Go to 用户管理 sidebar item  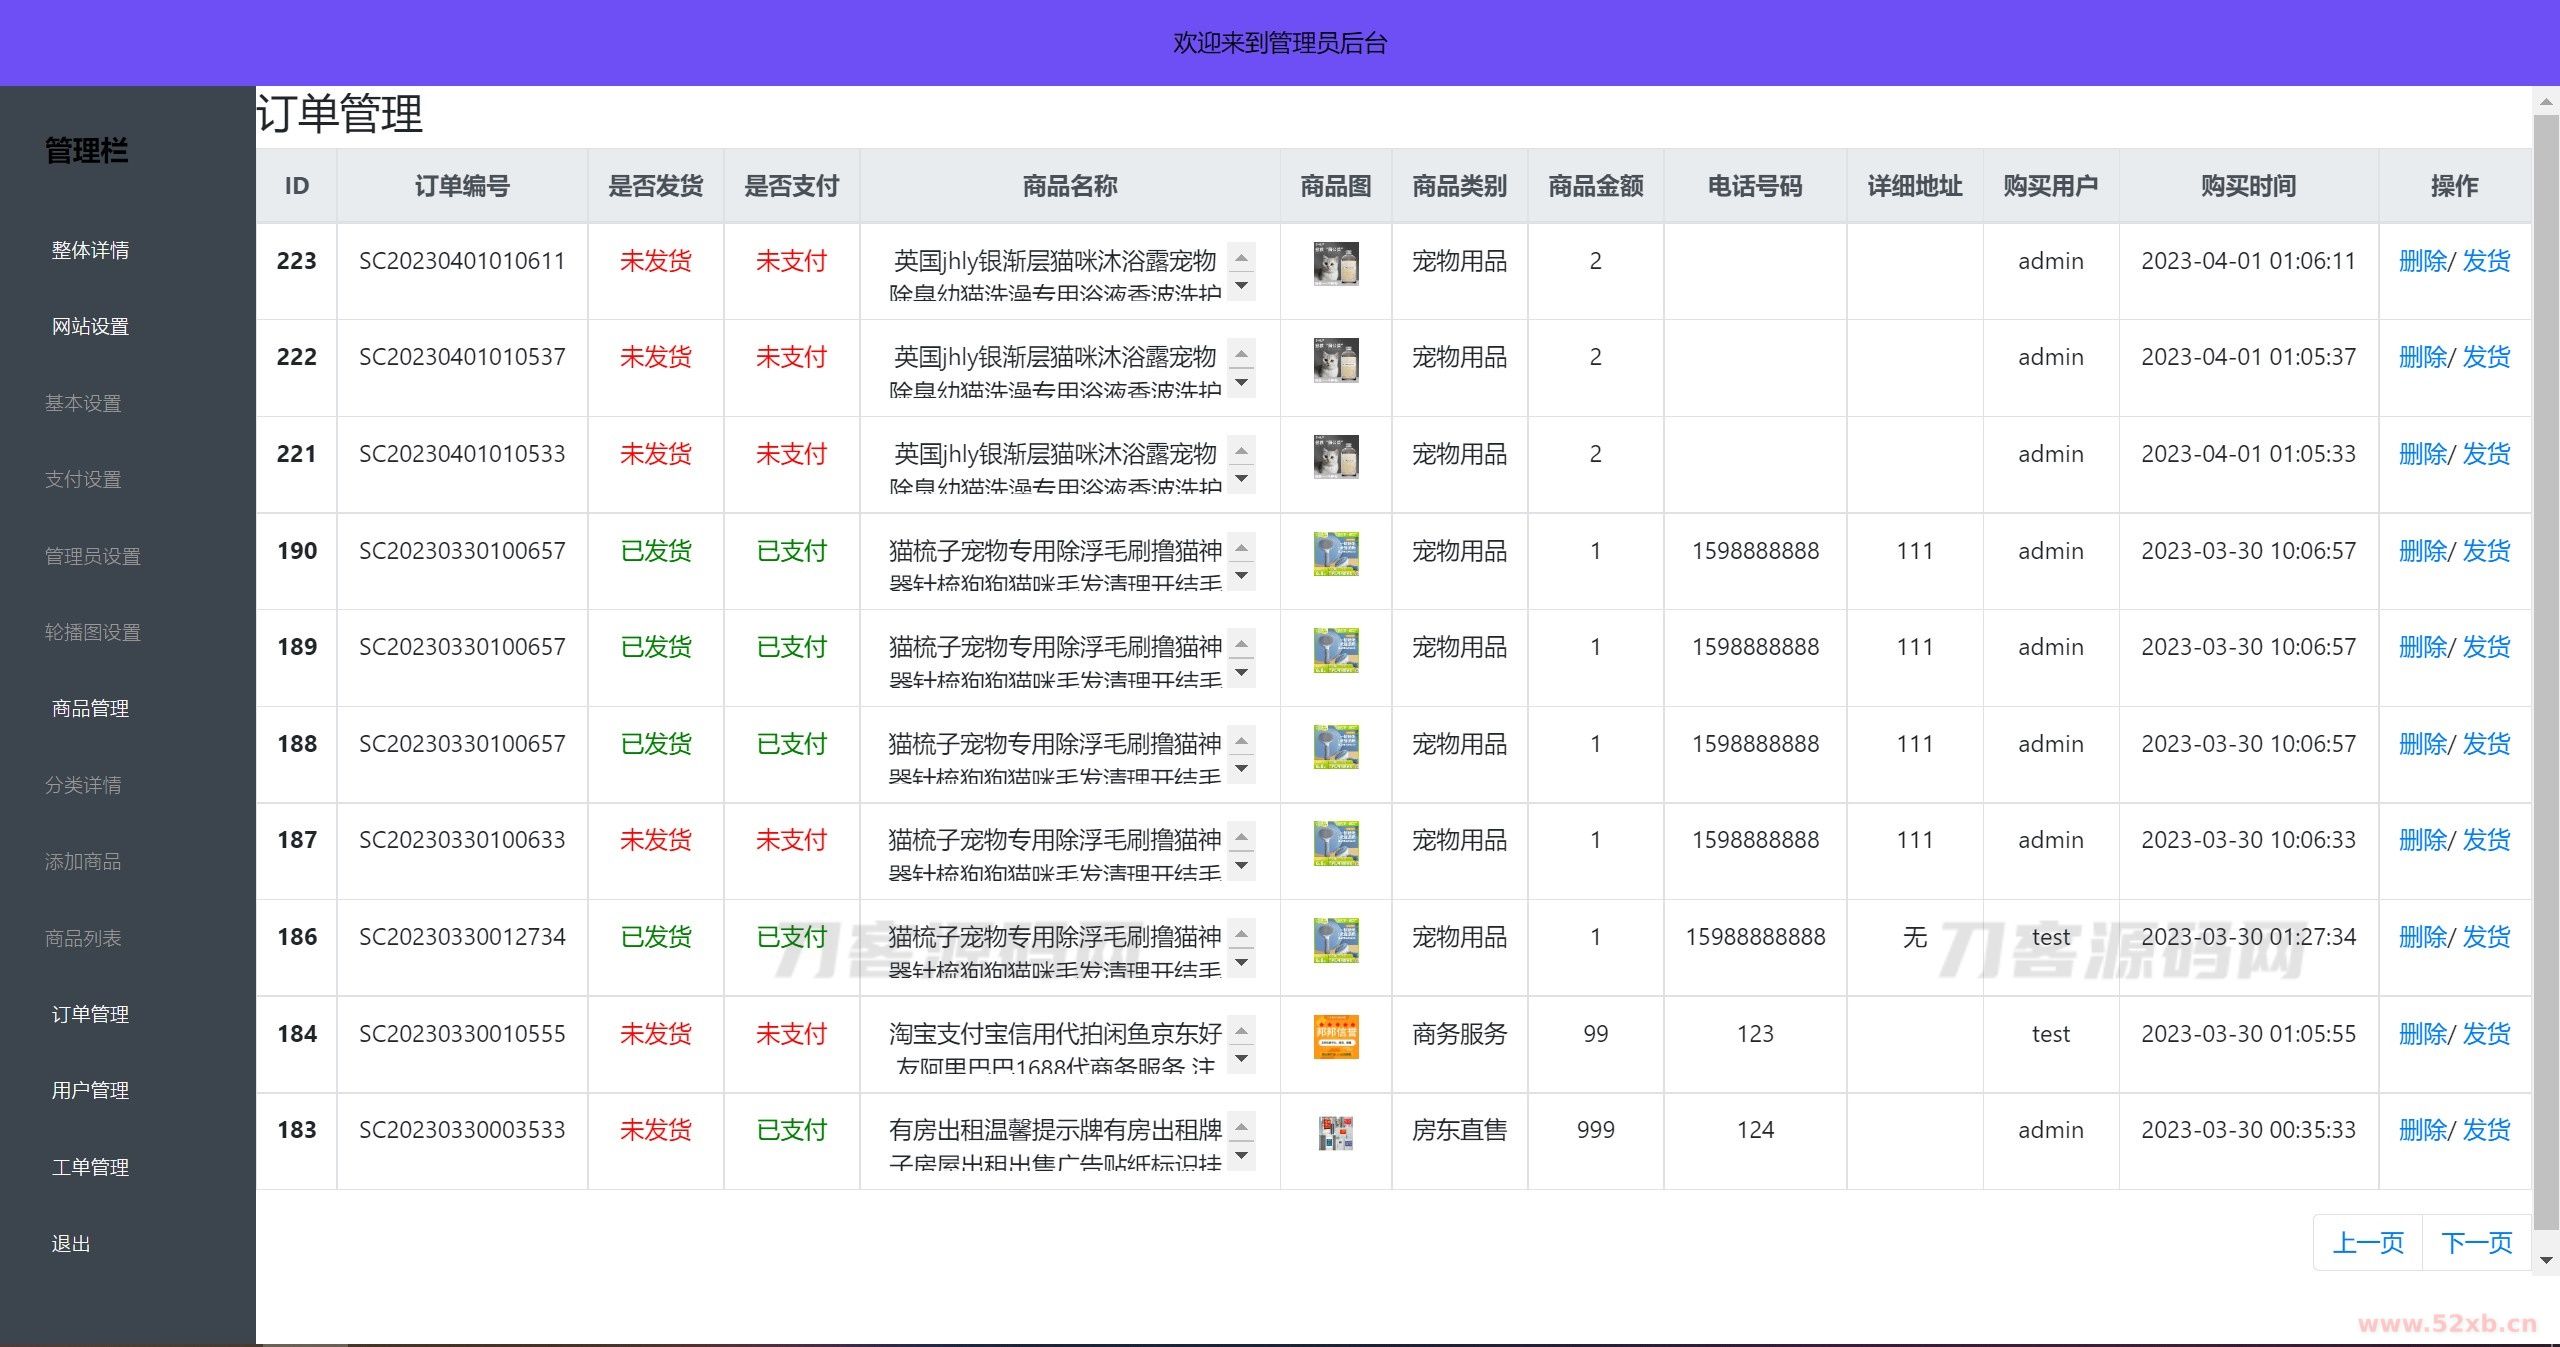coord(90,1090)
